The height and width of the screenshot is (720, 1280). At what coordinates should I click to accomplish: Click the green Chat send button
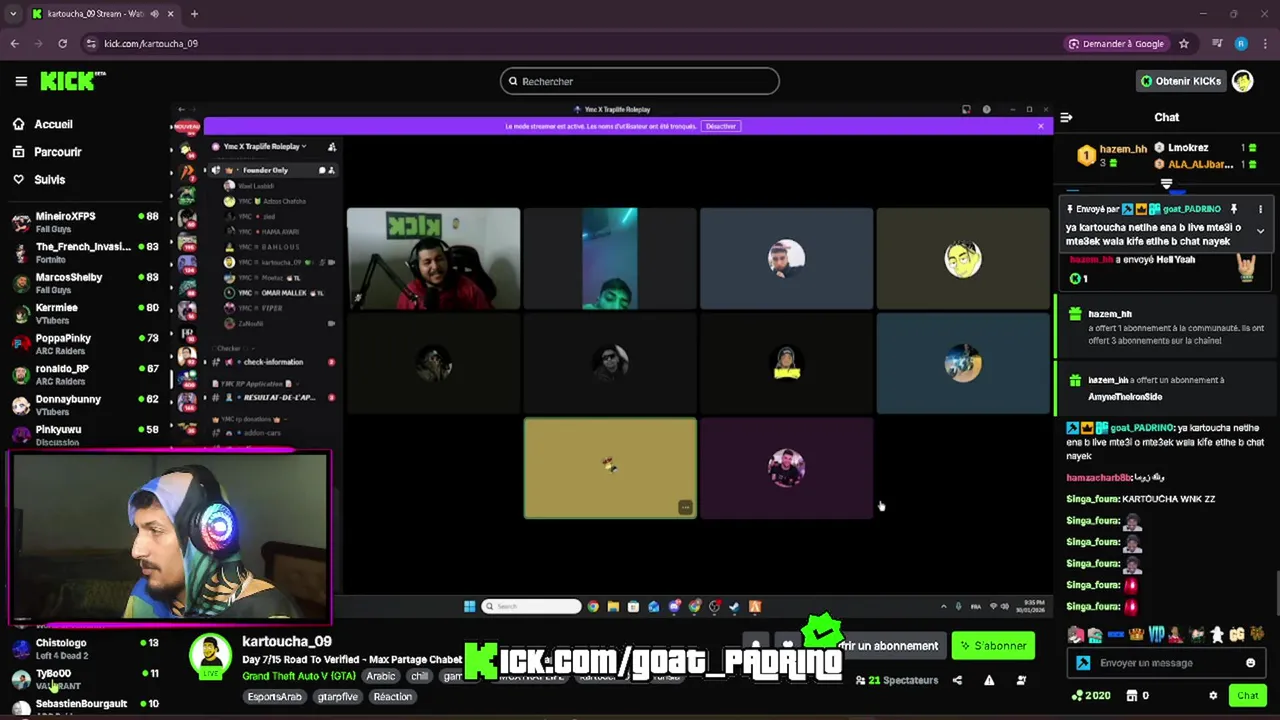point(1247,696)
